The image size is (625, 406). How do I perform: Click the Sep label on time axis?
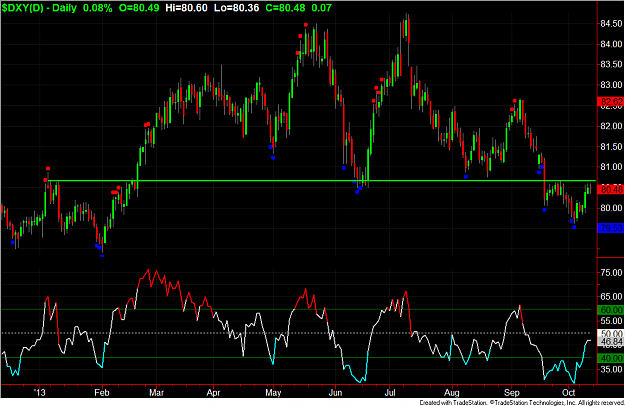click(x=511, y=392)
